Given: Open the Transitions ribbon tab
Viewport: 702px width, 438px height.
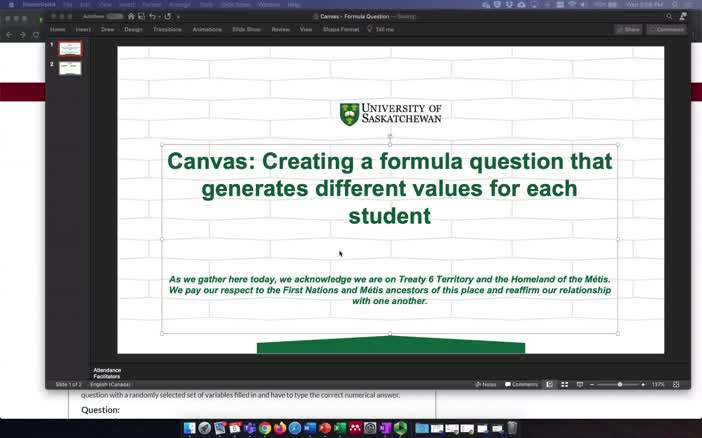Looking at the screenshot, I should [x=167, y=30].
